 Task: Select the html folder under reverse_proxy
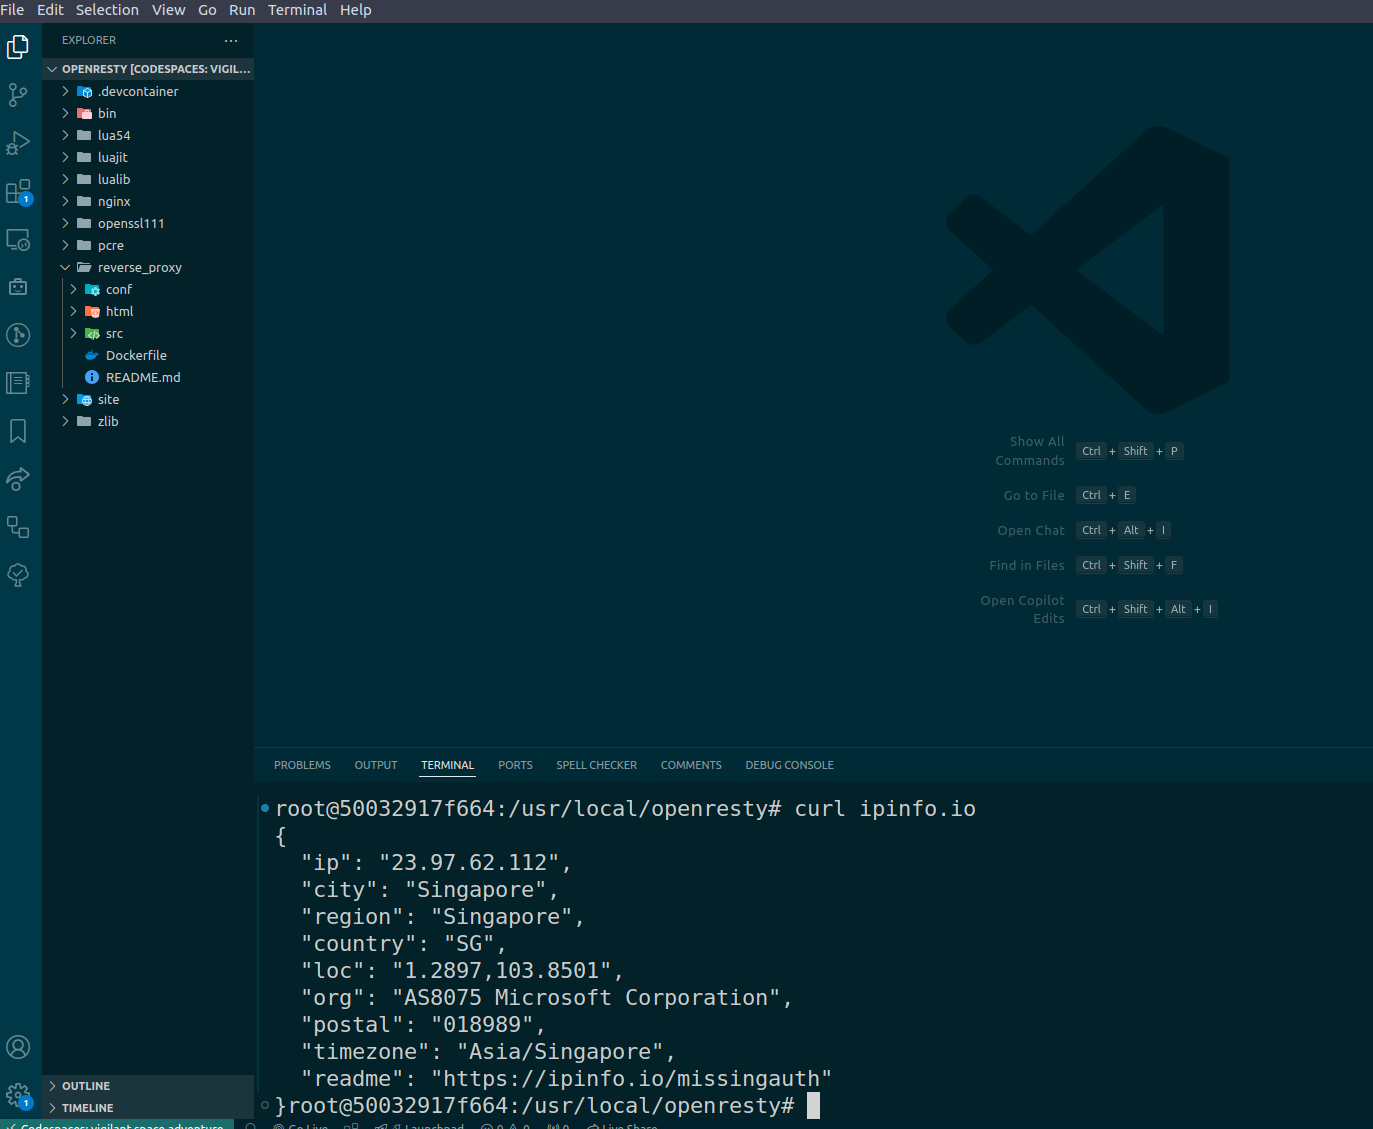coord(148,311)
